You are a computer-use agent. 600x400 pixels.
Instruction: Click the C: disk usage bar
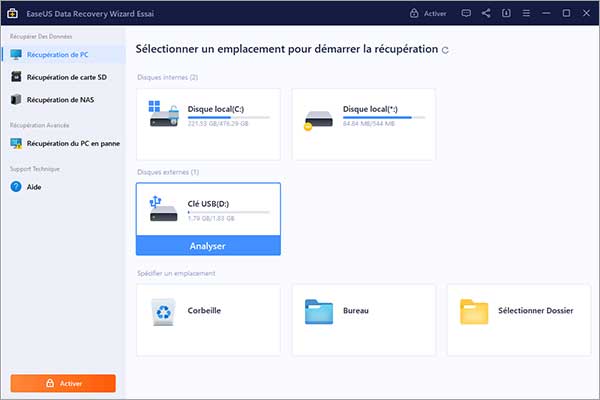[229, 118]
